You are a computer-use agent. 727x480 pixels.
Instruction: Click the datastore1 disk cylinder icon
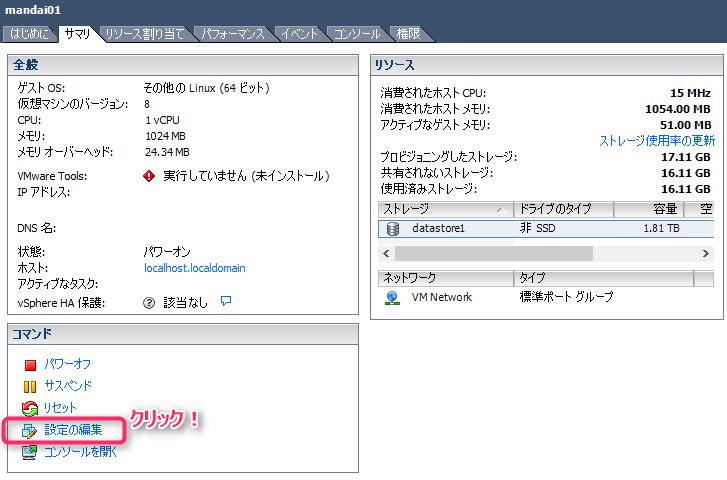393,229
